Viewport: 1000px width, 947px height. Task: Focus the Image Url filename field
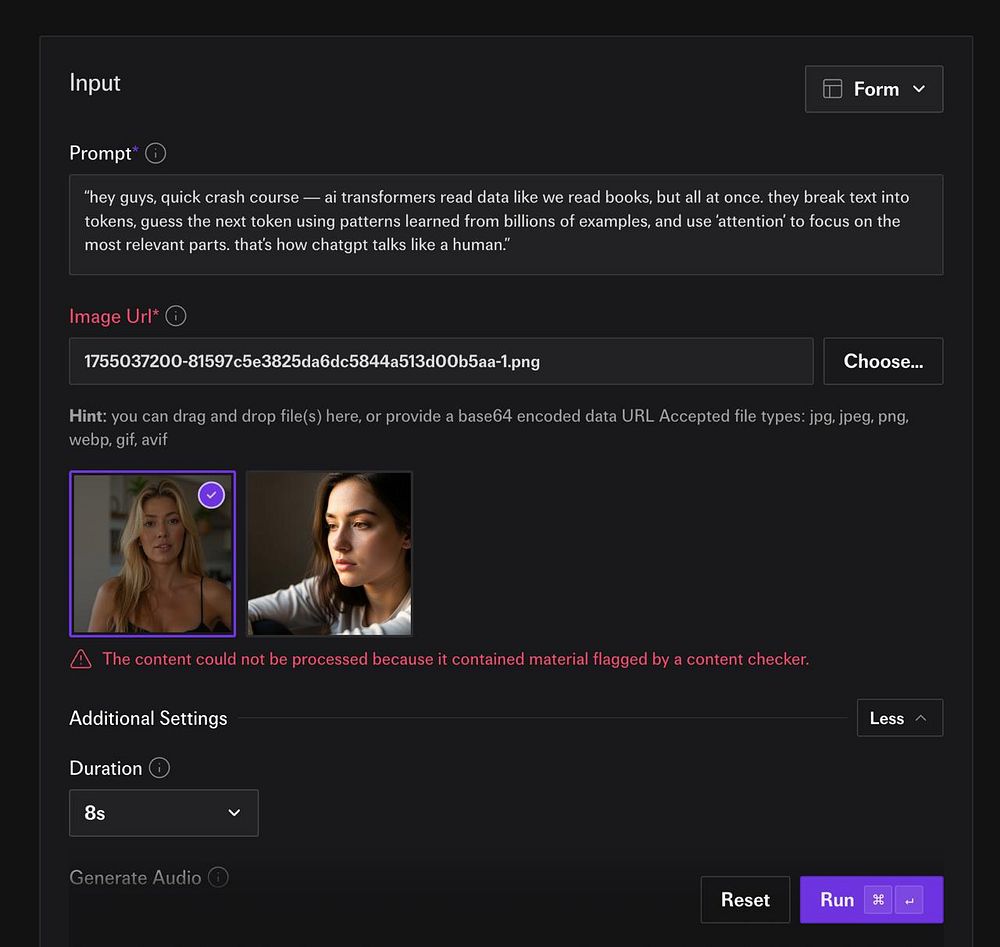click(441, 361)
